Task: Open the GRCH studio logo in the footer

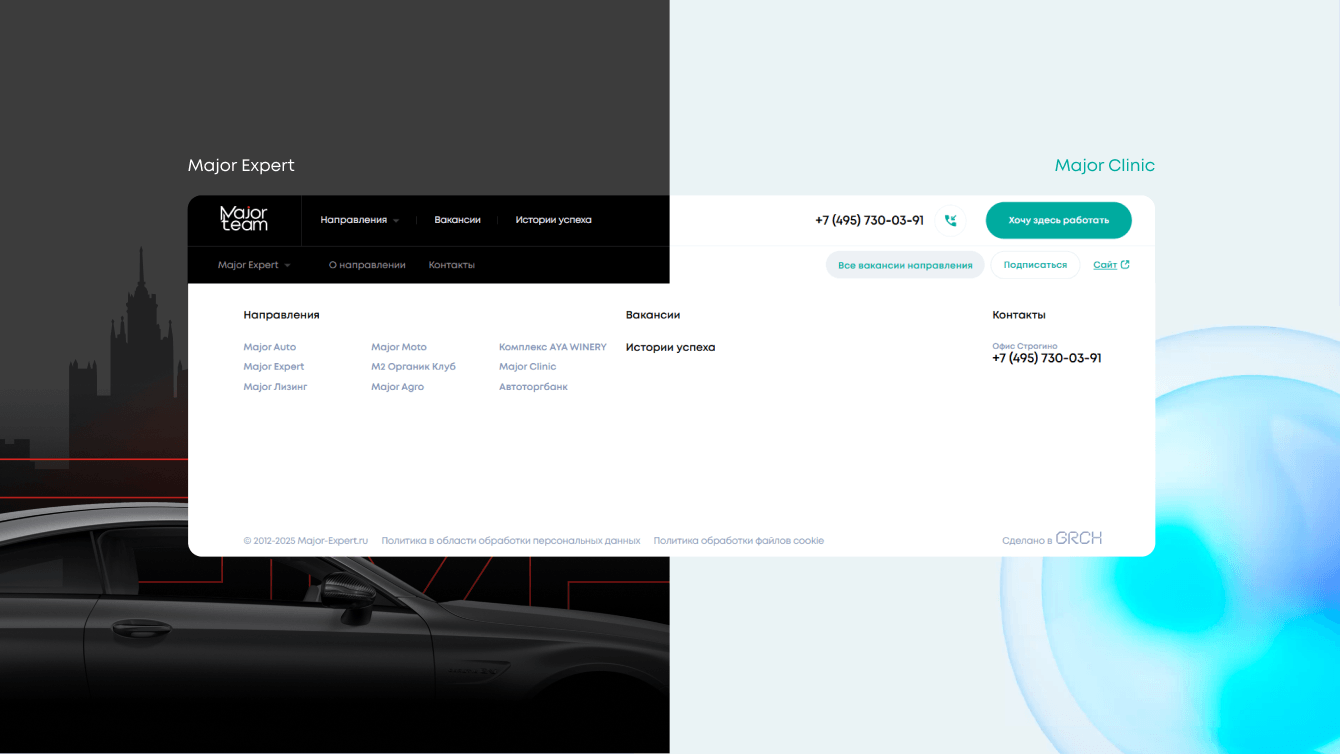Action: pos(1079,538)
